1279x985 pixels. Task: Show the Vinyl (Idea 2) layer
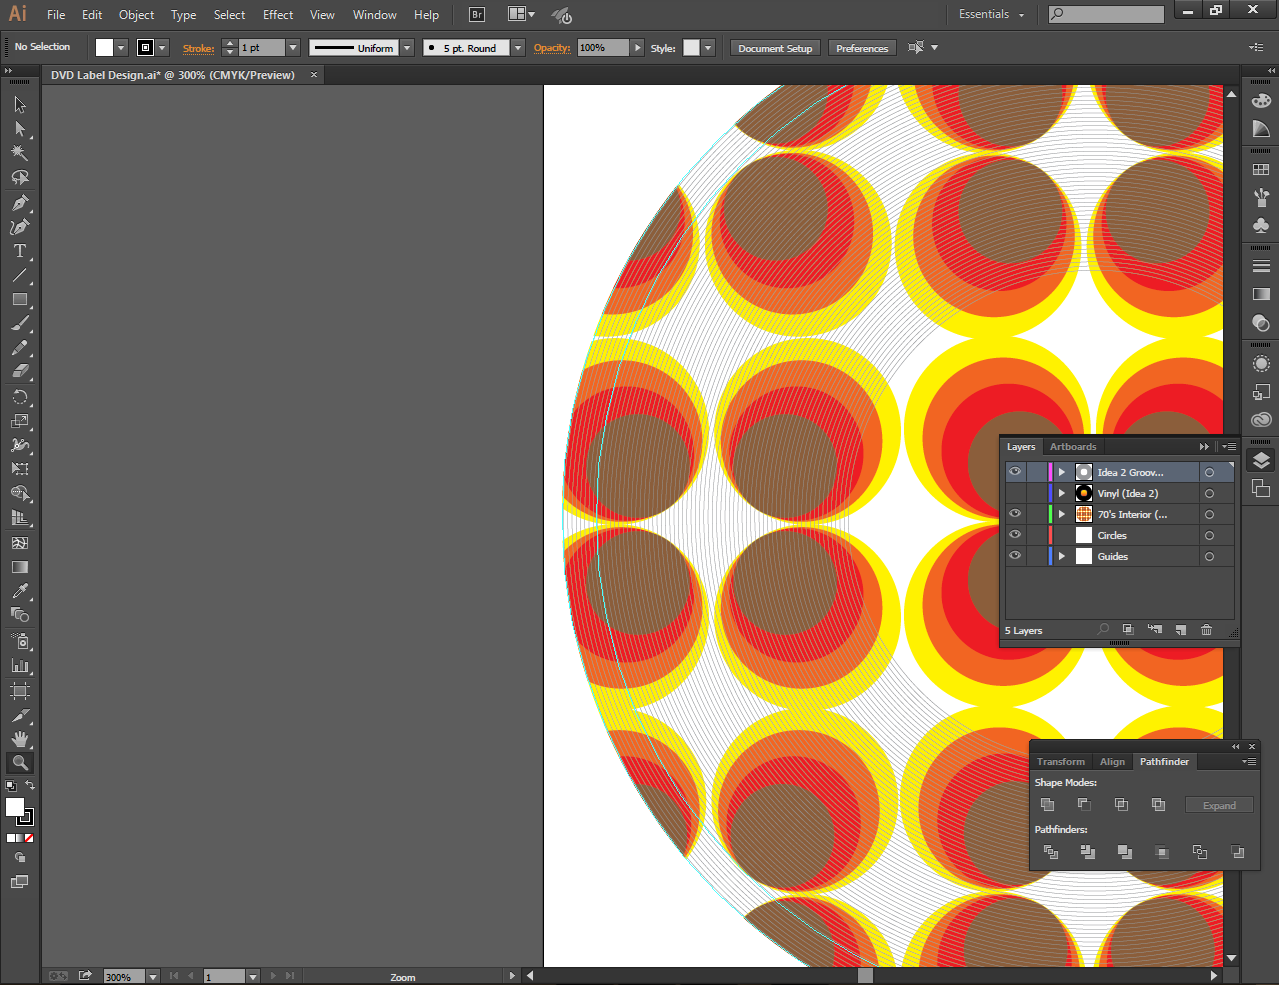1015,493
